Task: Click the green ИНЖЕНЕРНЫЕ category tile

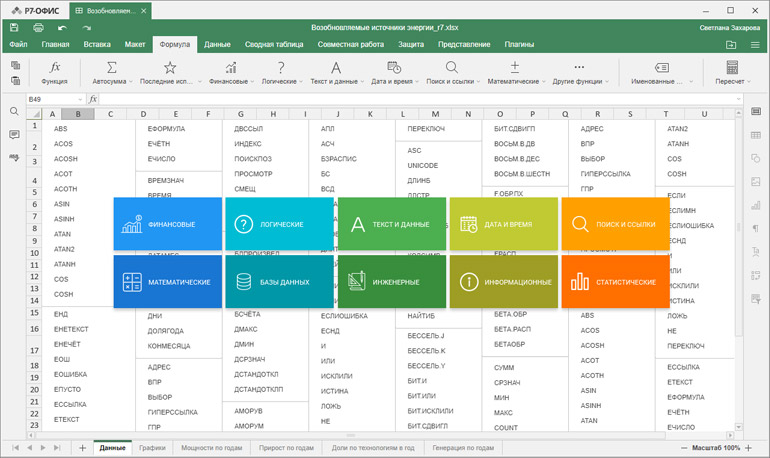Action: (x=392, y=282)
